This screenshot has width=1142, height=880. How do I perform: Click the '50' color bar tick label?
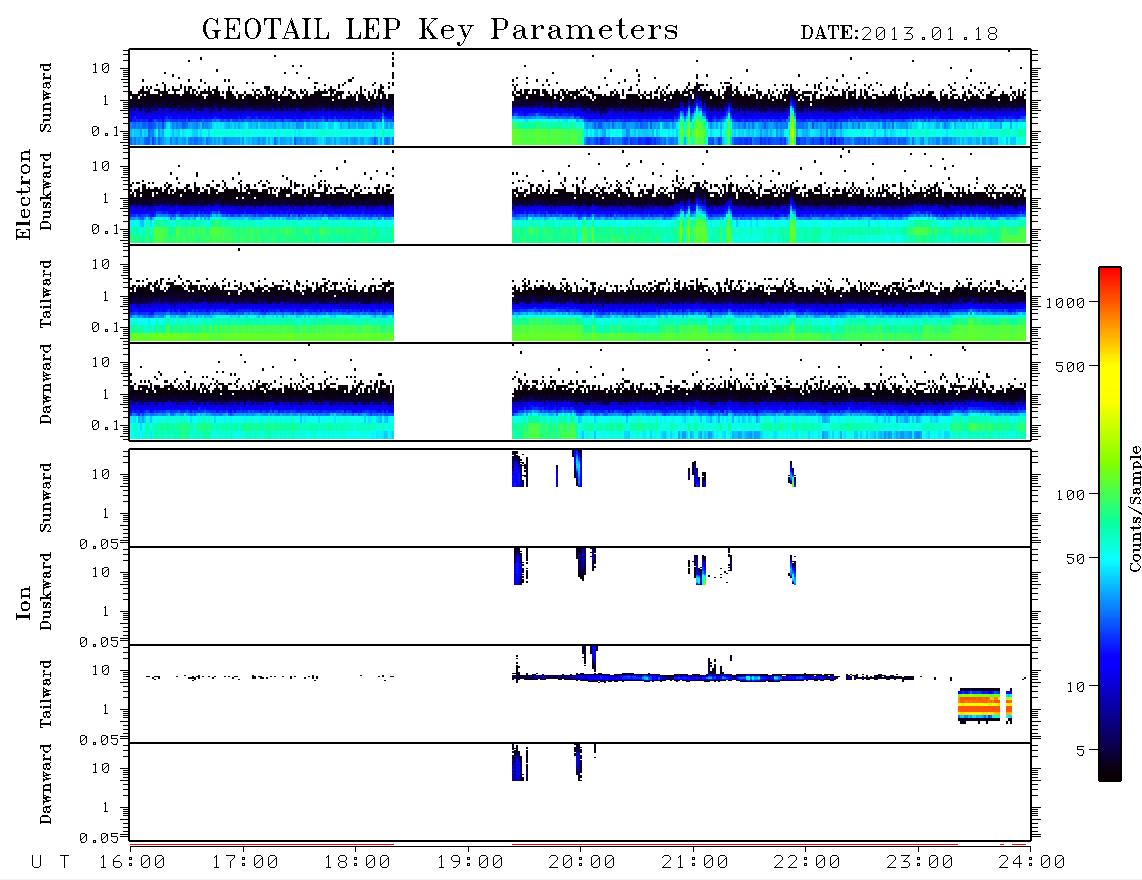(1075, 559)
